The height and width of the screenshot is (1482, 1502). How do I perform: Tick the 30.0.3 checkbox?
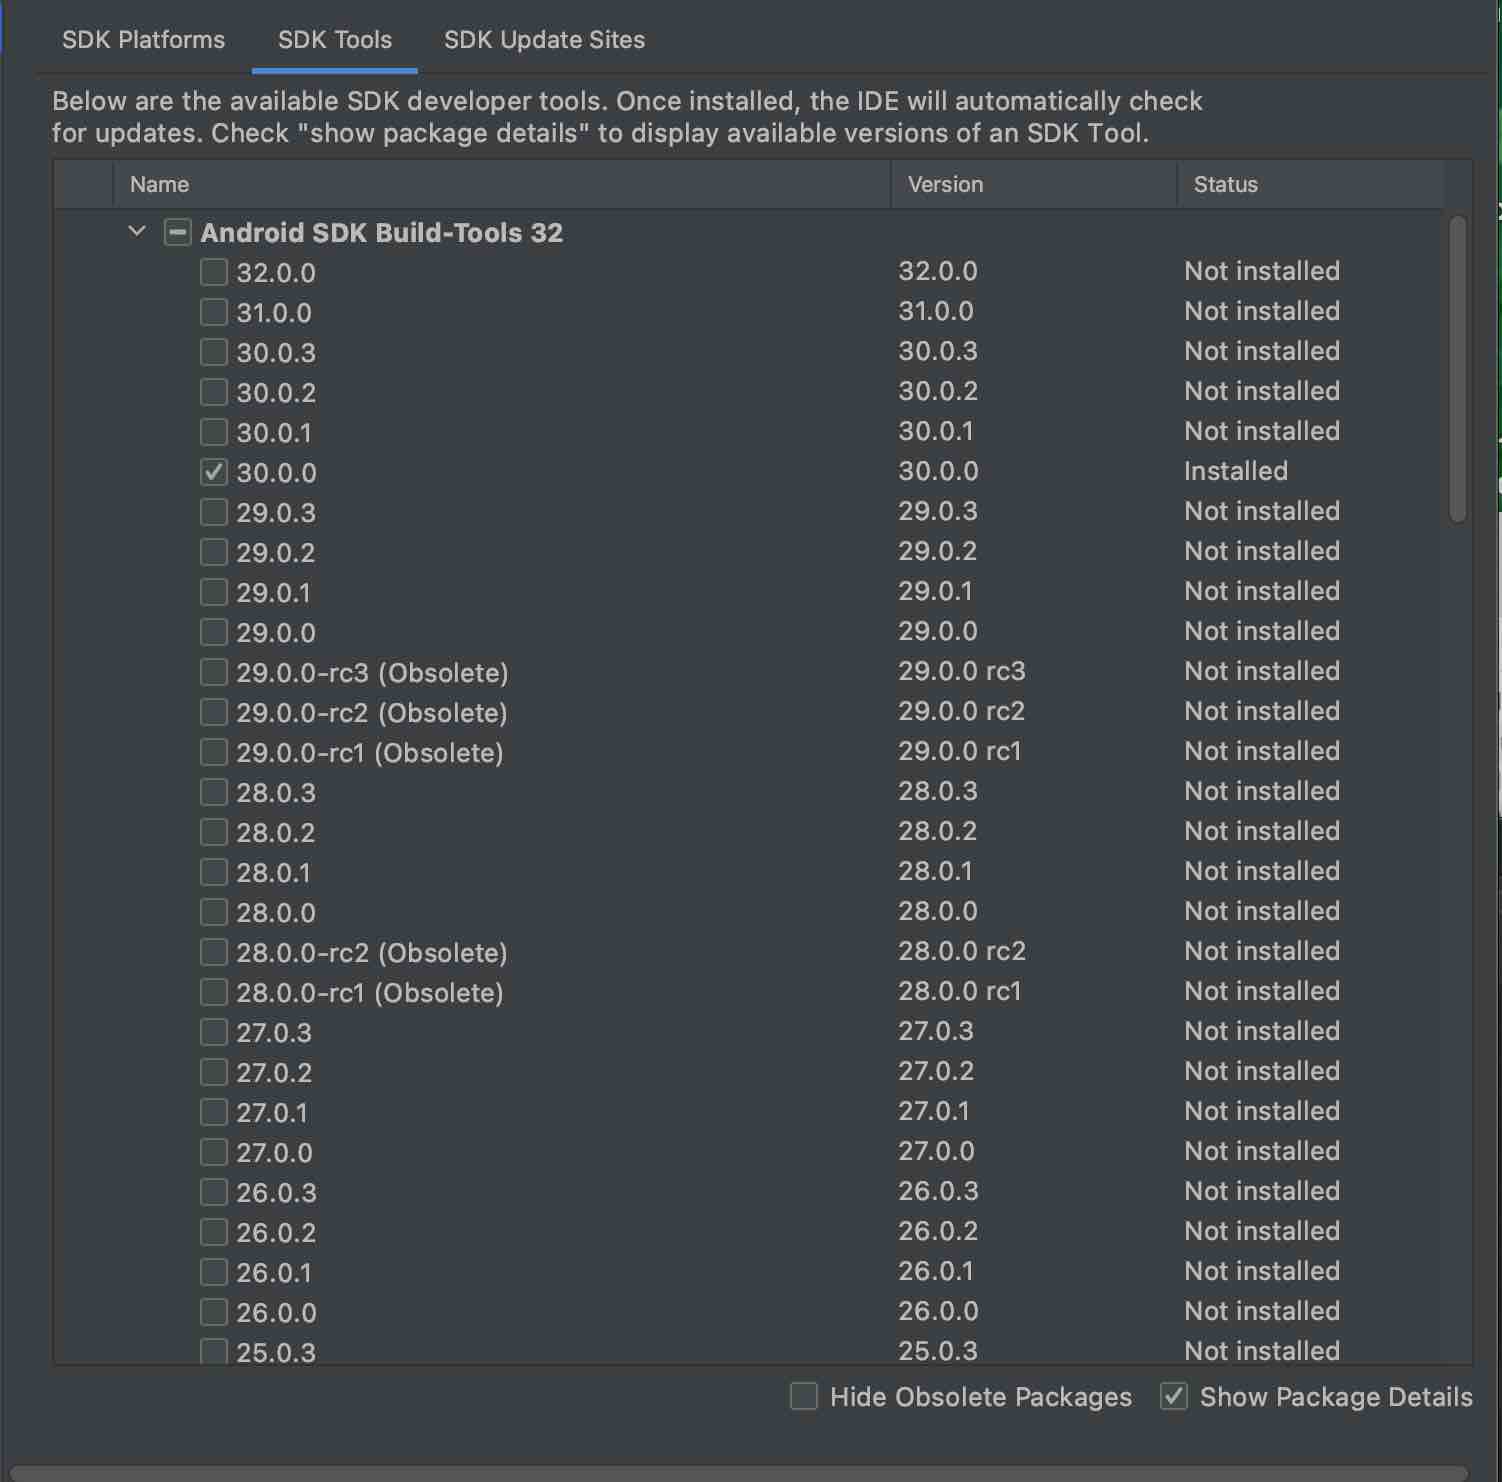tap(213, 352)
